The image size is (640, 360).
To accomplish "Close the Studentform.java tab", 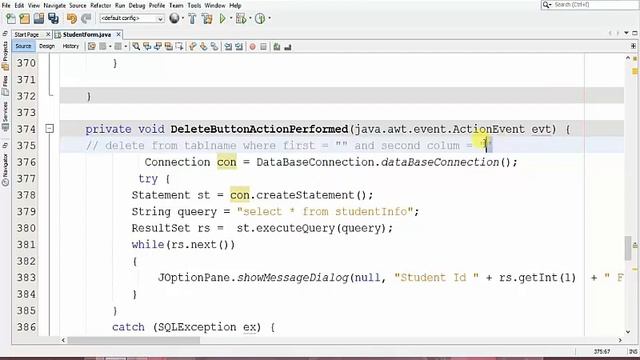I will (118, 35).
